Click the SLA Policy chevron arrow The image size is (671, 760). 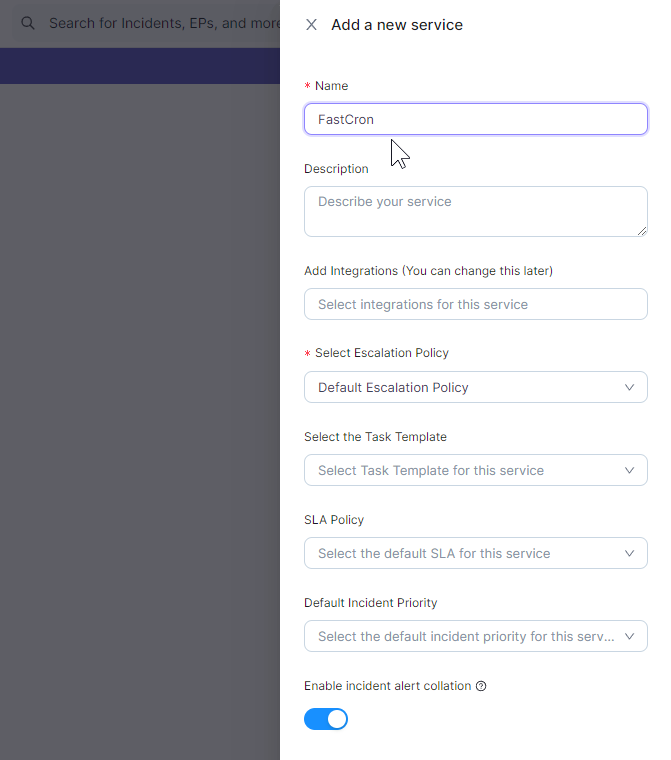(629, 553)
